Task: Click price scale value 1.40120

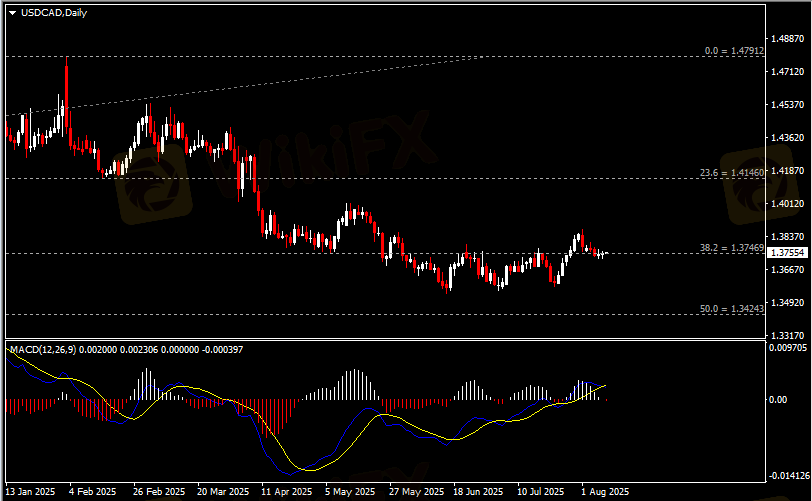Action: pos(787,204)
